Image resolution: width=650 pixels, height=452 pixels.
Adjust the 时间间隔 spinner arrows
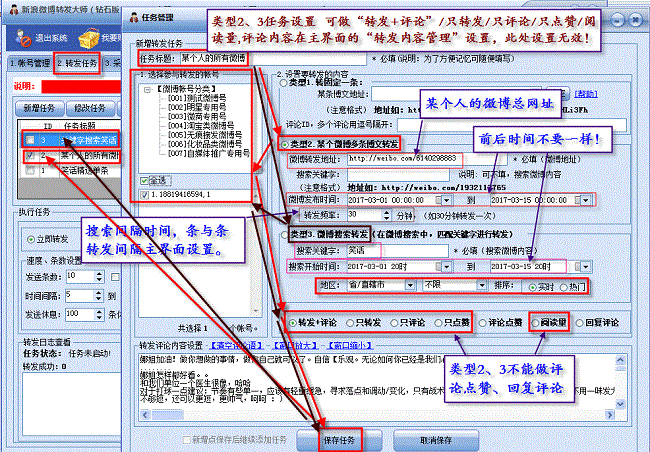point(98,295)
